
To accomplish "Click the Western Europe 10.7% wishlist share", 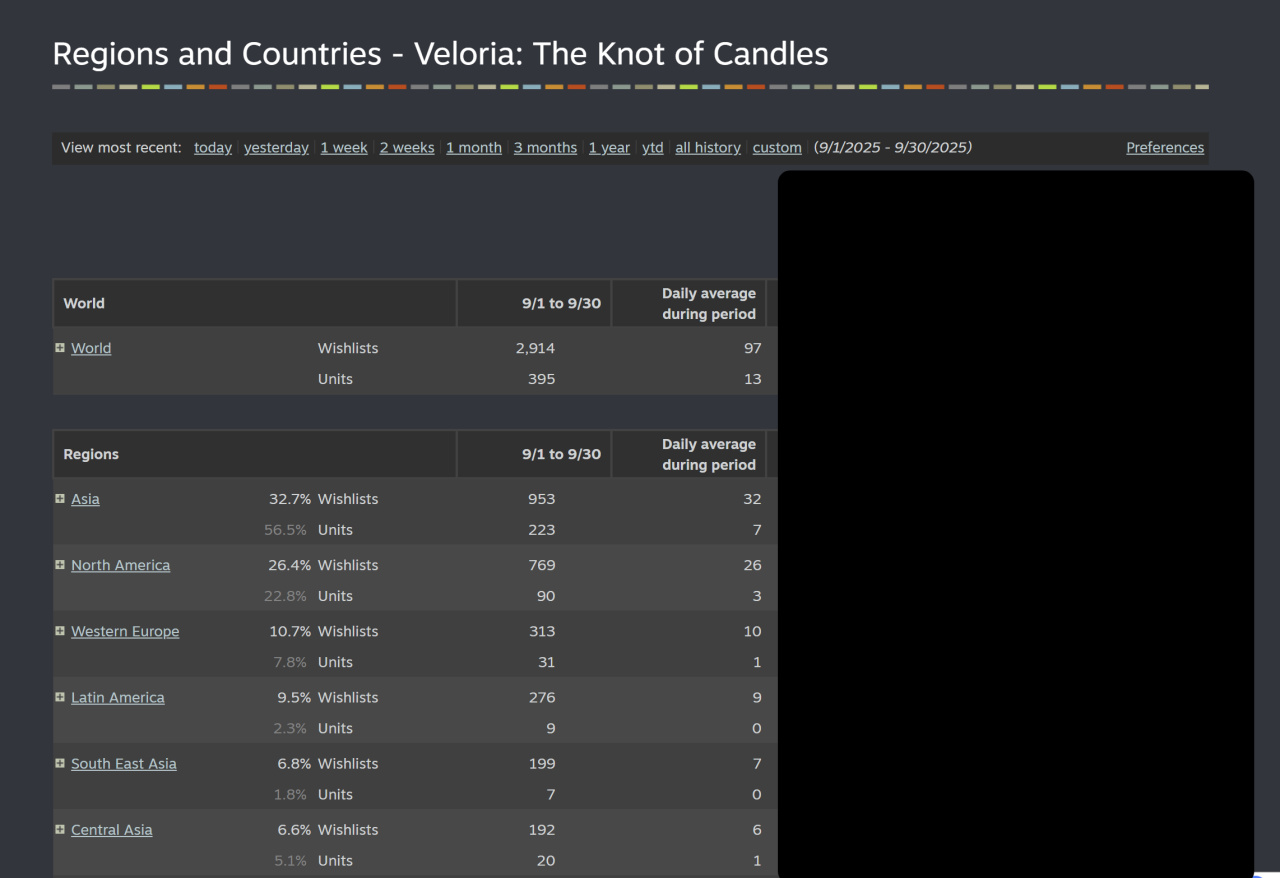I will coord(291,631).
